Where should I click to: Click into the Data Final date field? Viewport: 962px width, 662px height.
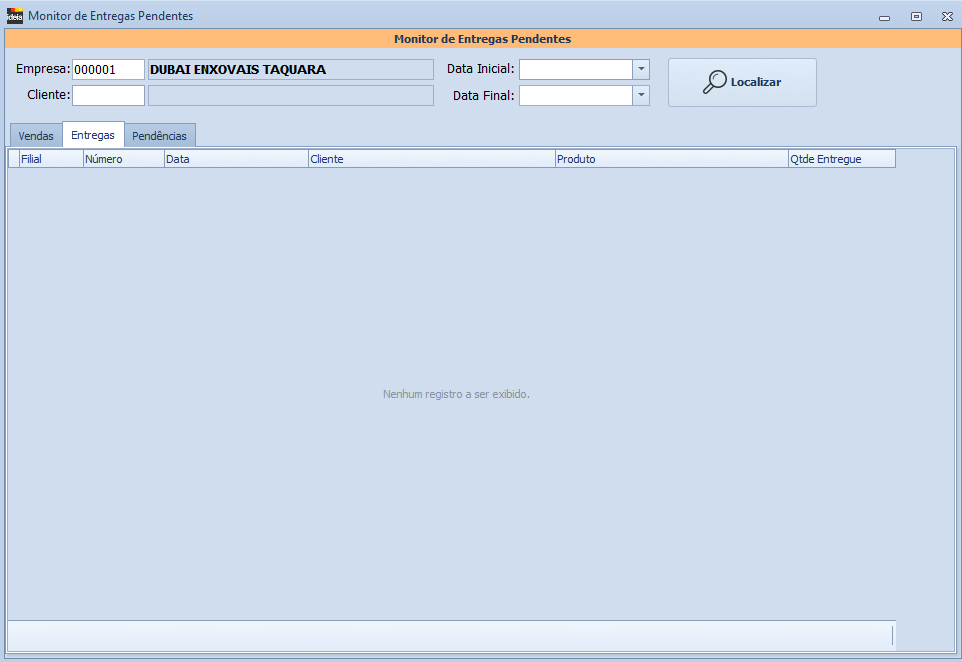(575, 96)
